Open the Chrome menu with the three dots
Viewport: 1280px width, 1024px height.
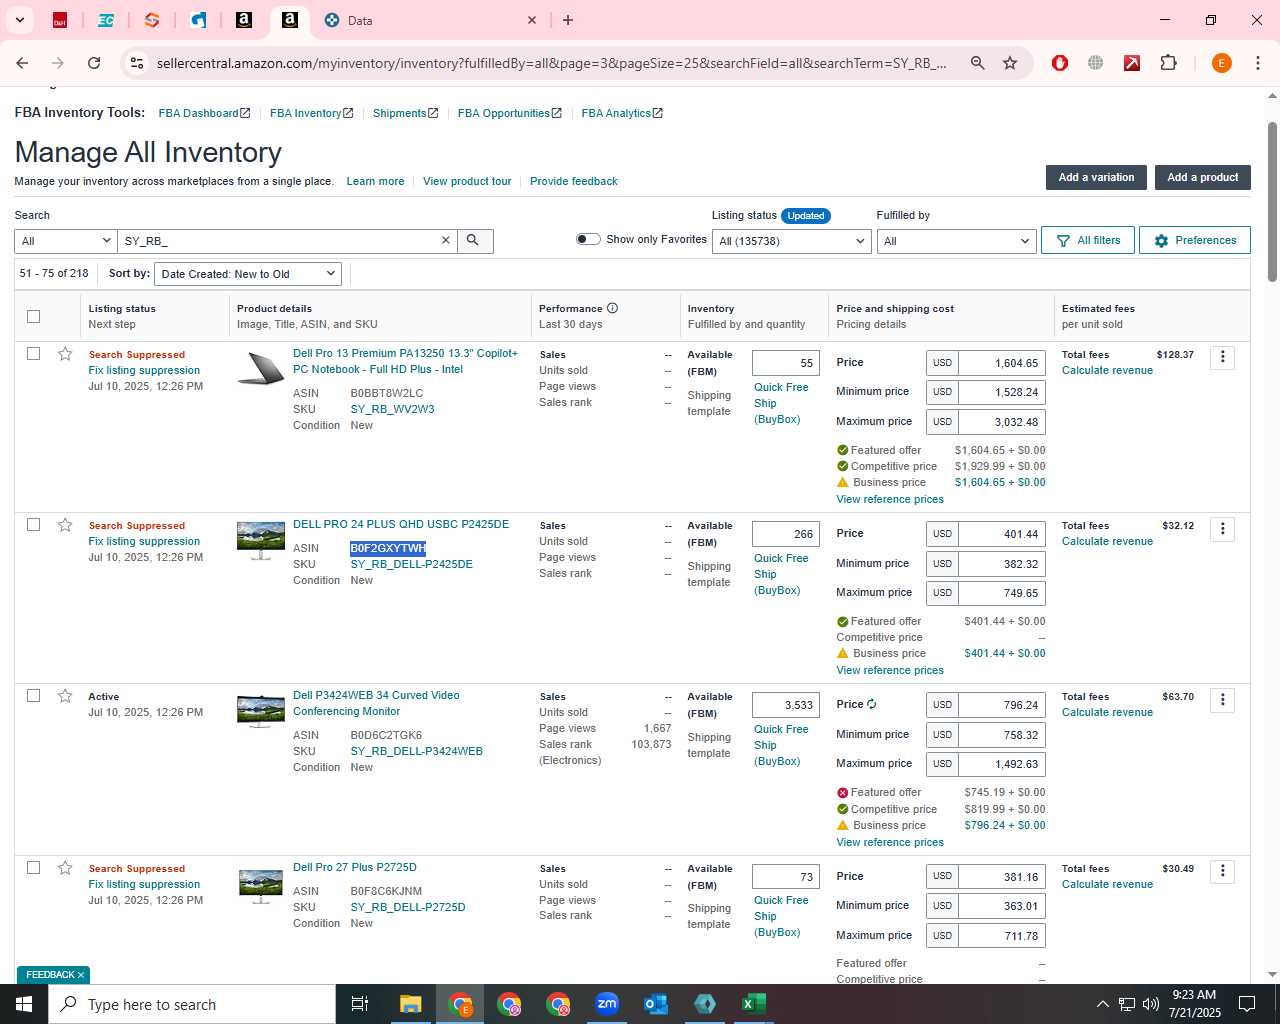(x=1258, y=63)
